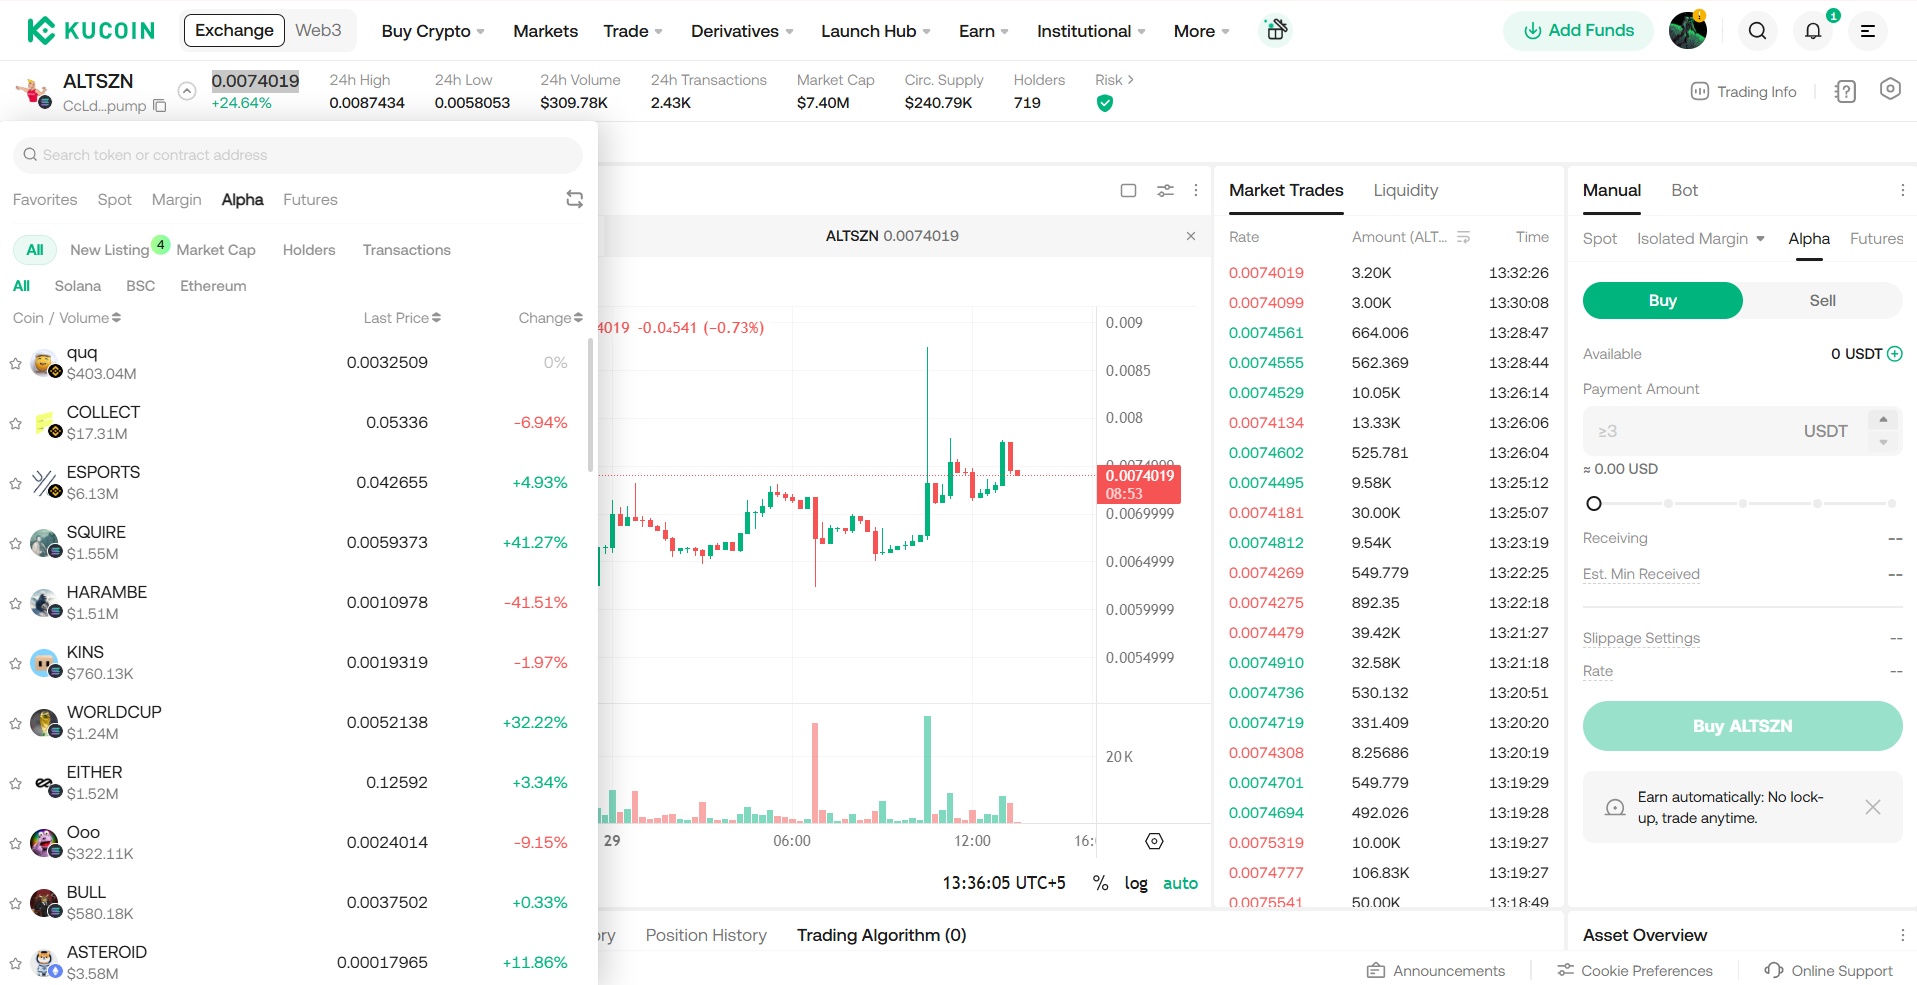Expand the Launch Hub dropdown
This screenshot has height=985, width=1917.
(x=876, y=31)
